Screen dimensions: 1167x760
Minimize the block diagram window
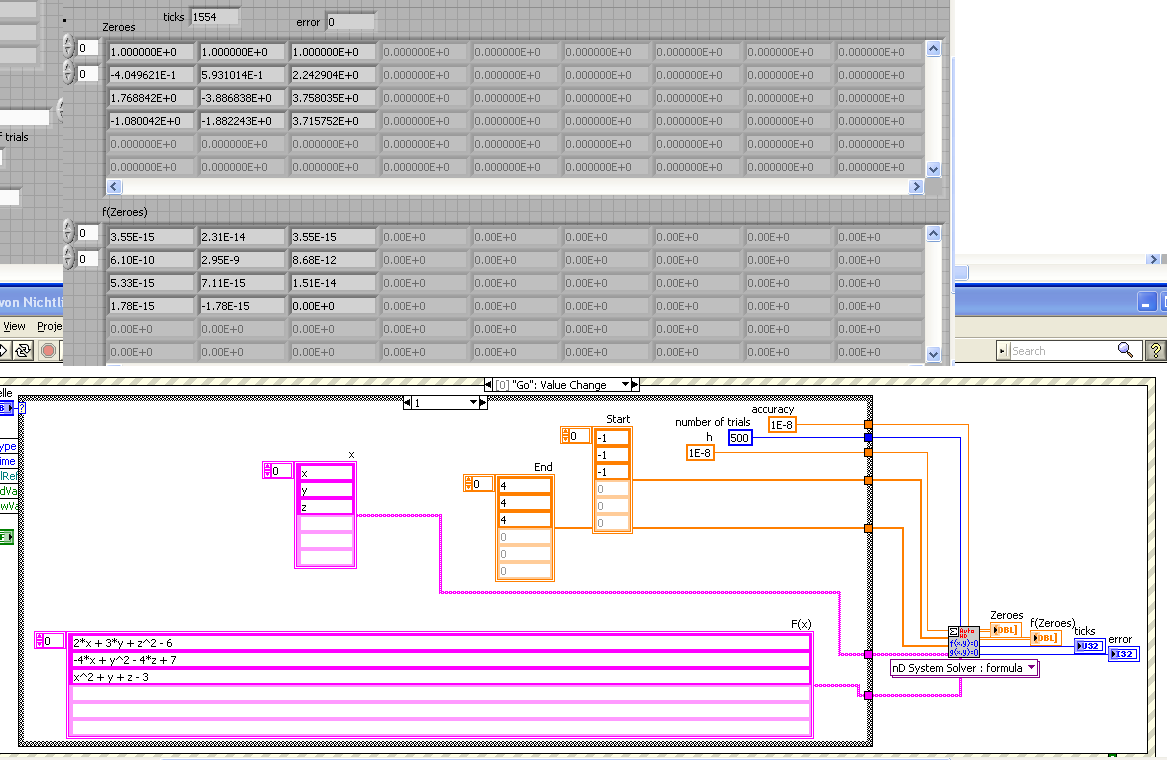[x=1147, y=301]
